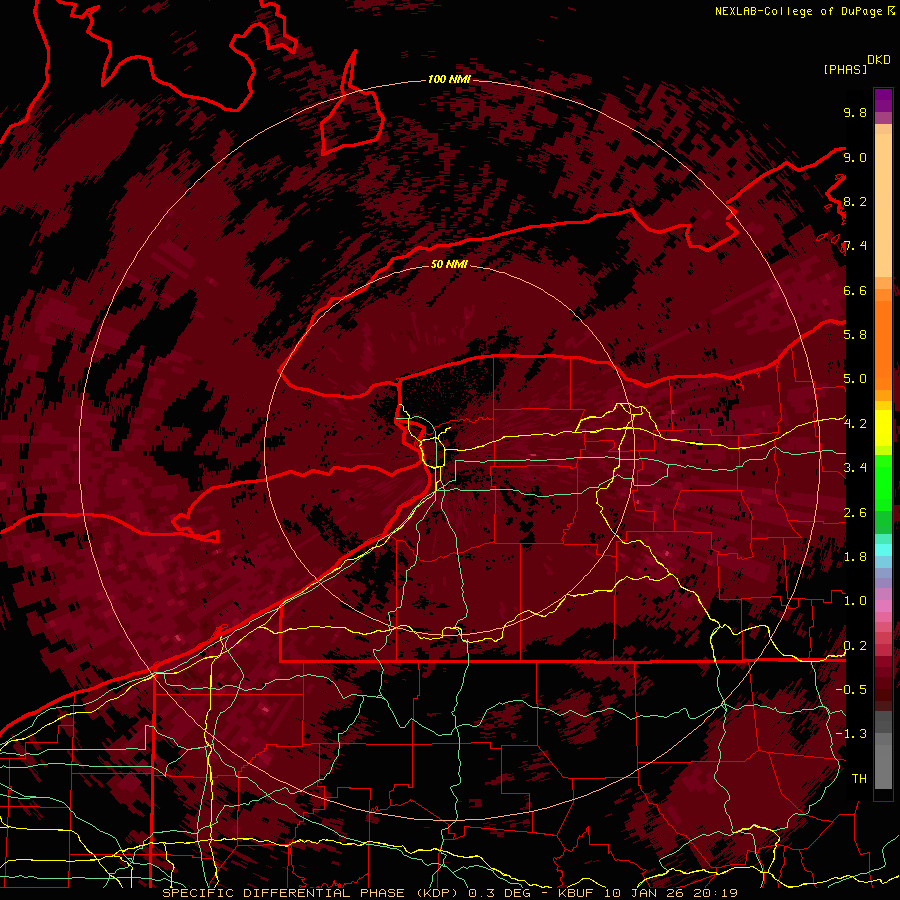Click SPECIFIC DIFFERENTIAL PHASE (KDP) caption text
The width and height of the screenshot is (900, 900).
[312, 893]
